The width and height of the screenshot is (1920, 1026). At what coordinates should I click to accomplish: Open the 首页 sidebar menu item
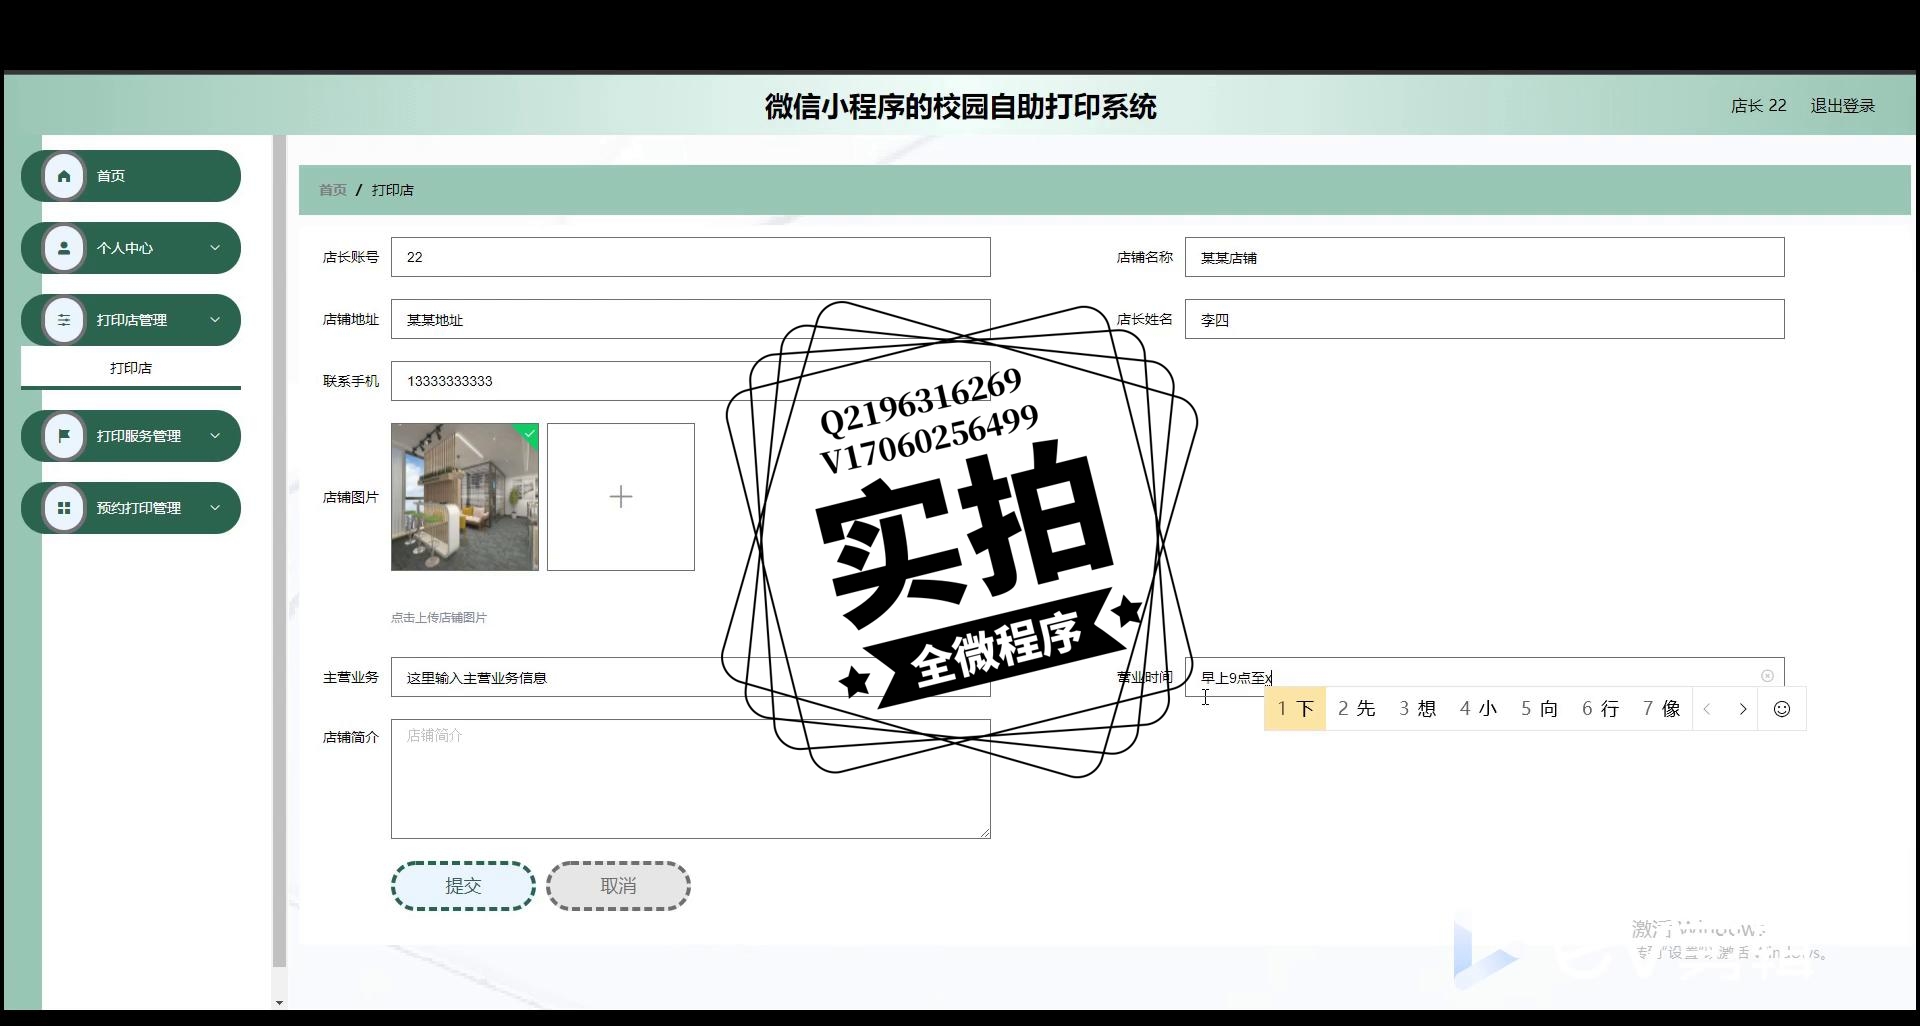point(131,176)
